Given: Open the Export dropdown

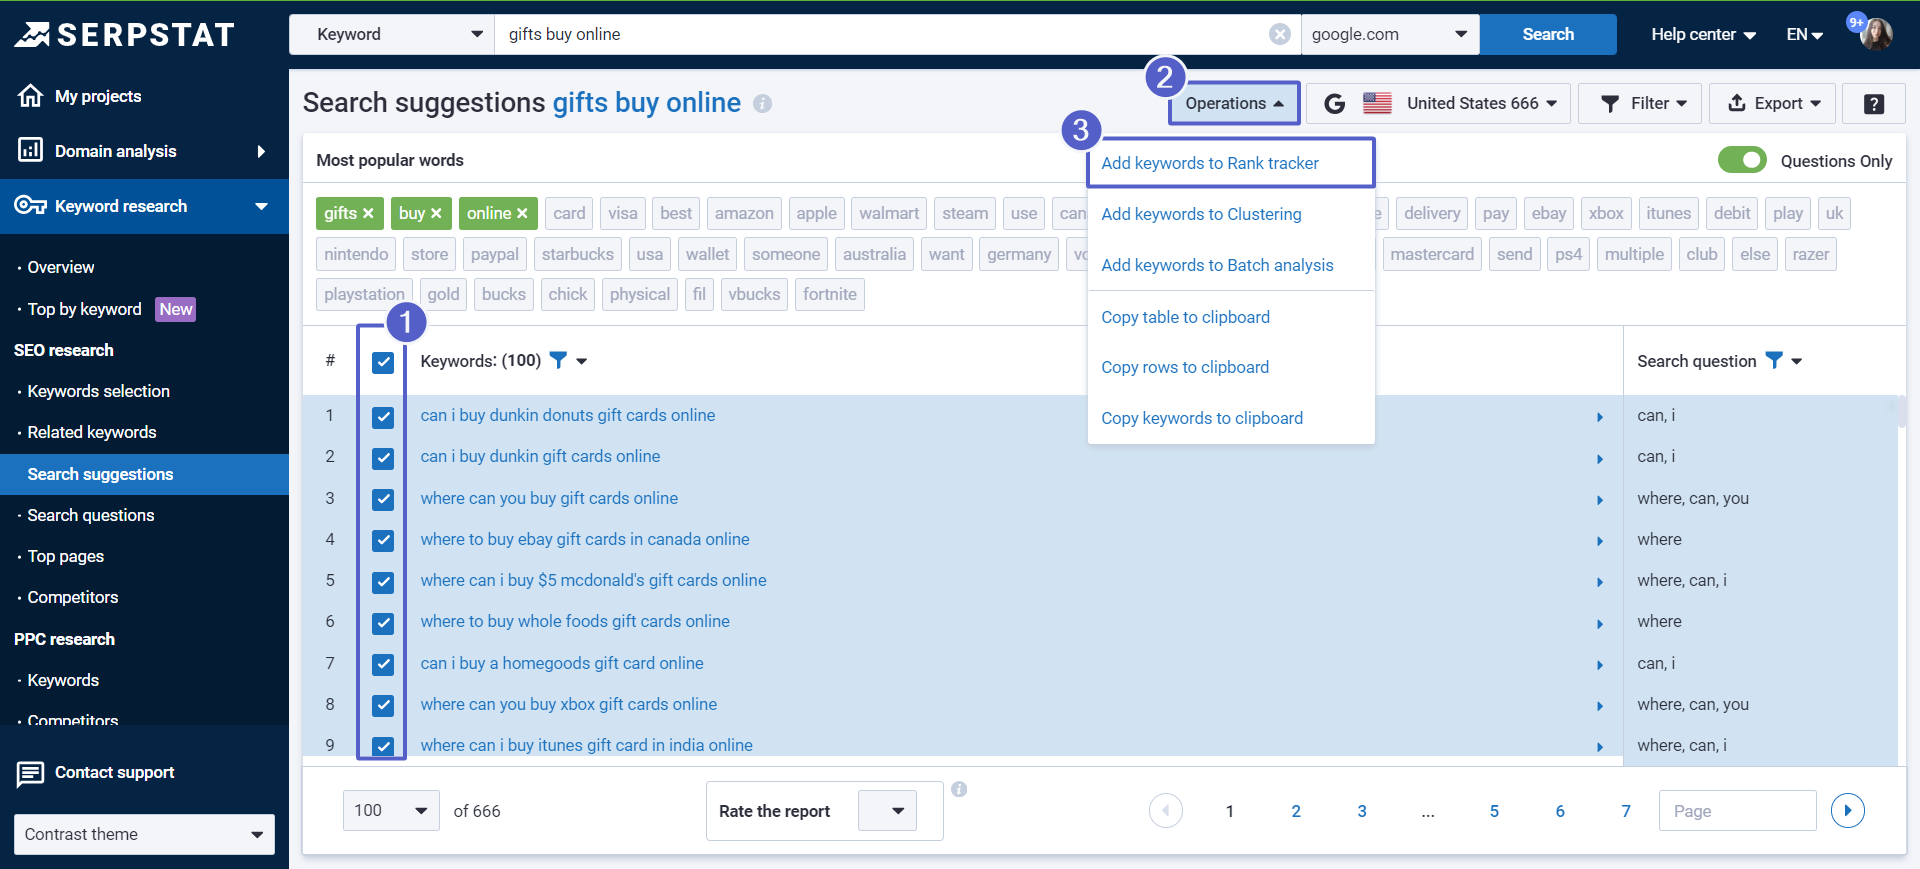Looking at the screenshot, I should pos(1772,103).
